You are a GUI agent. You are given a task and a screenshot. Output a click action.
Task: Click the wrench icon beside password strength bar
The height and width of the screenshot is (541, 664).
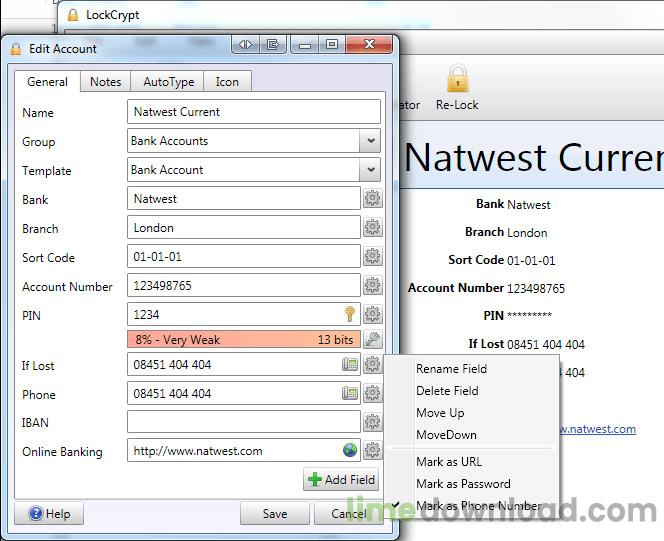pyautogui.click(x=372, y=340)
